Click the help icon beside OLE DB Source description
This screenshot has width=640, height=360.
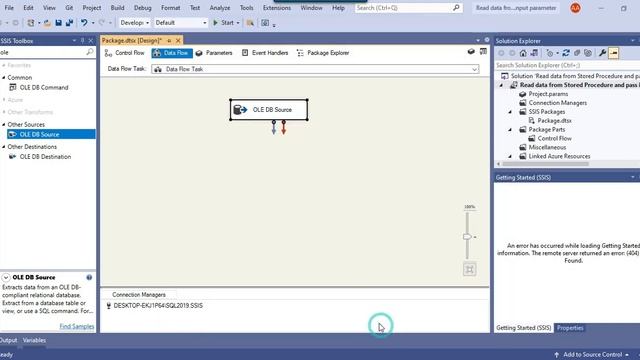point(89,277)
